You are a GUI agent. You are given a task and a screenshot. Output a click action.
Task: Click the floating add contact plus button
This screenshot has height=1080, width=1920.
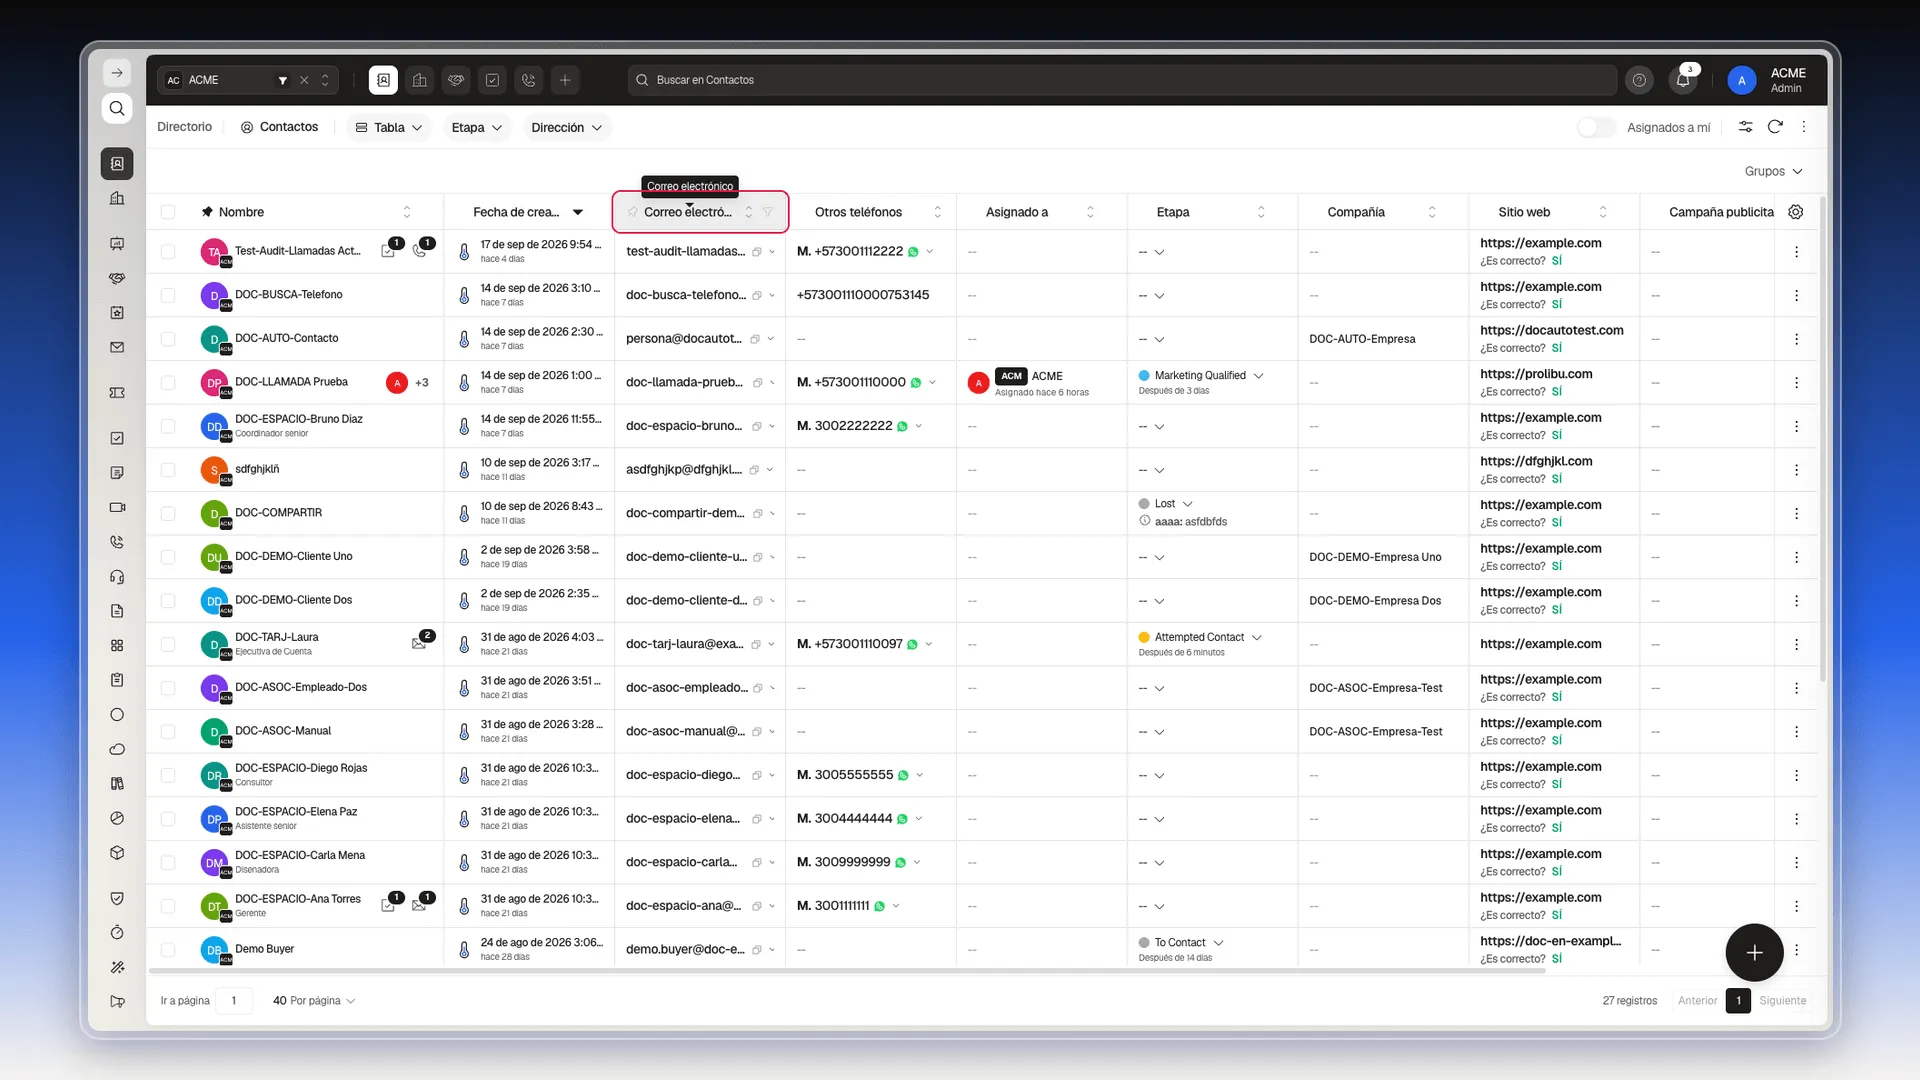click(x=1754, y=953)
